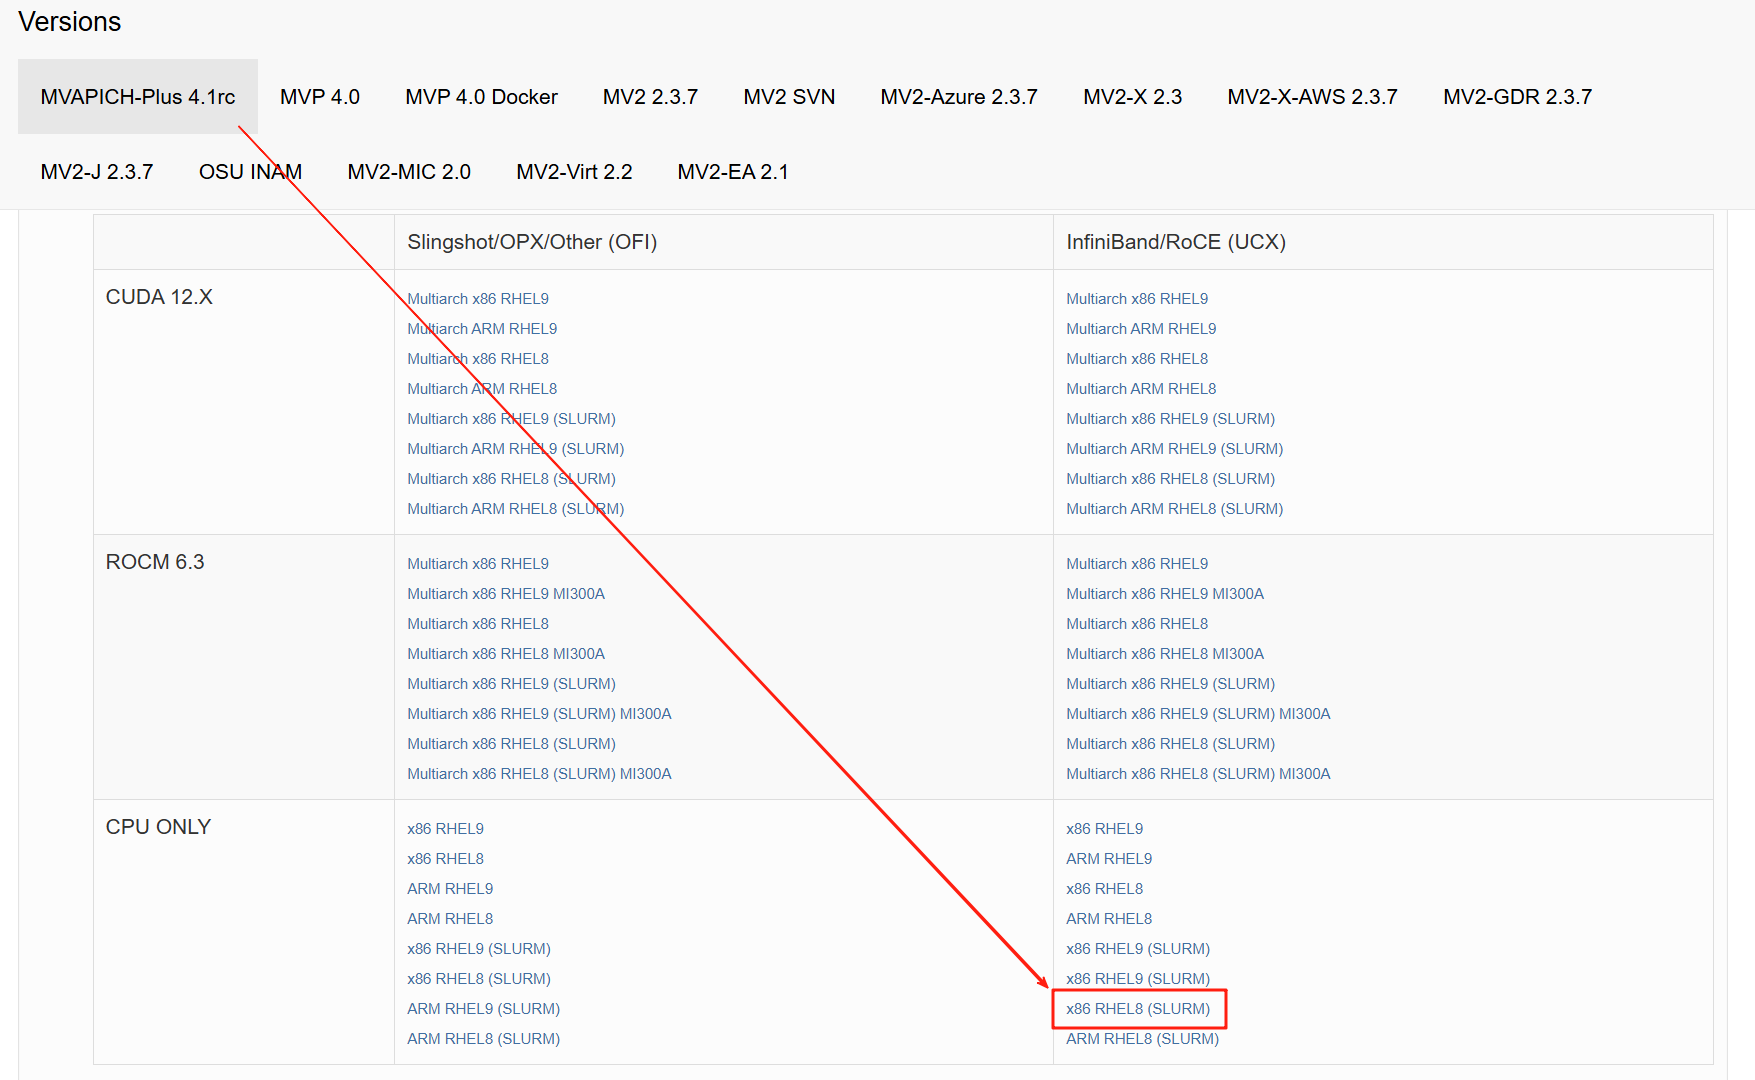
Task: Open the MV2-X-AWS 2.3.7 tab
Action: [x=1312, y=97]
